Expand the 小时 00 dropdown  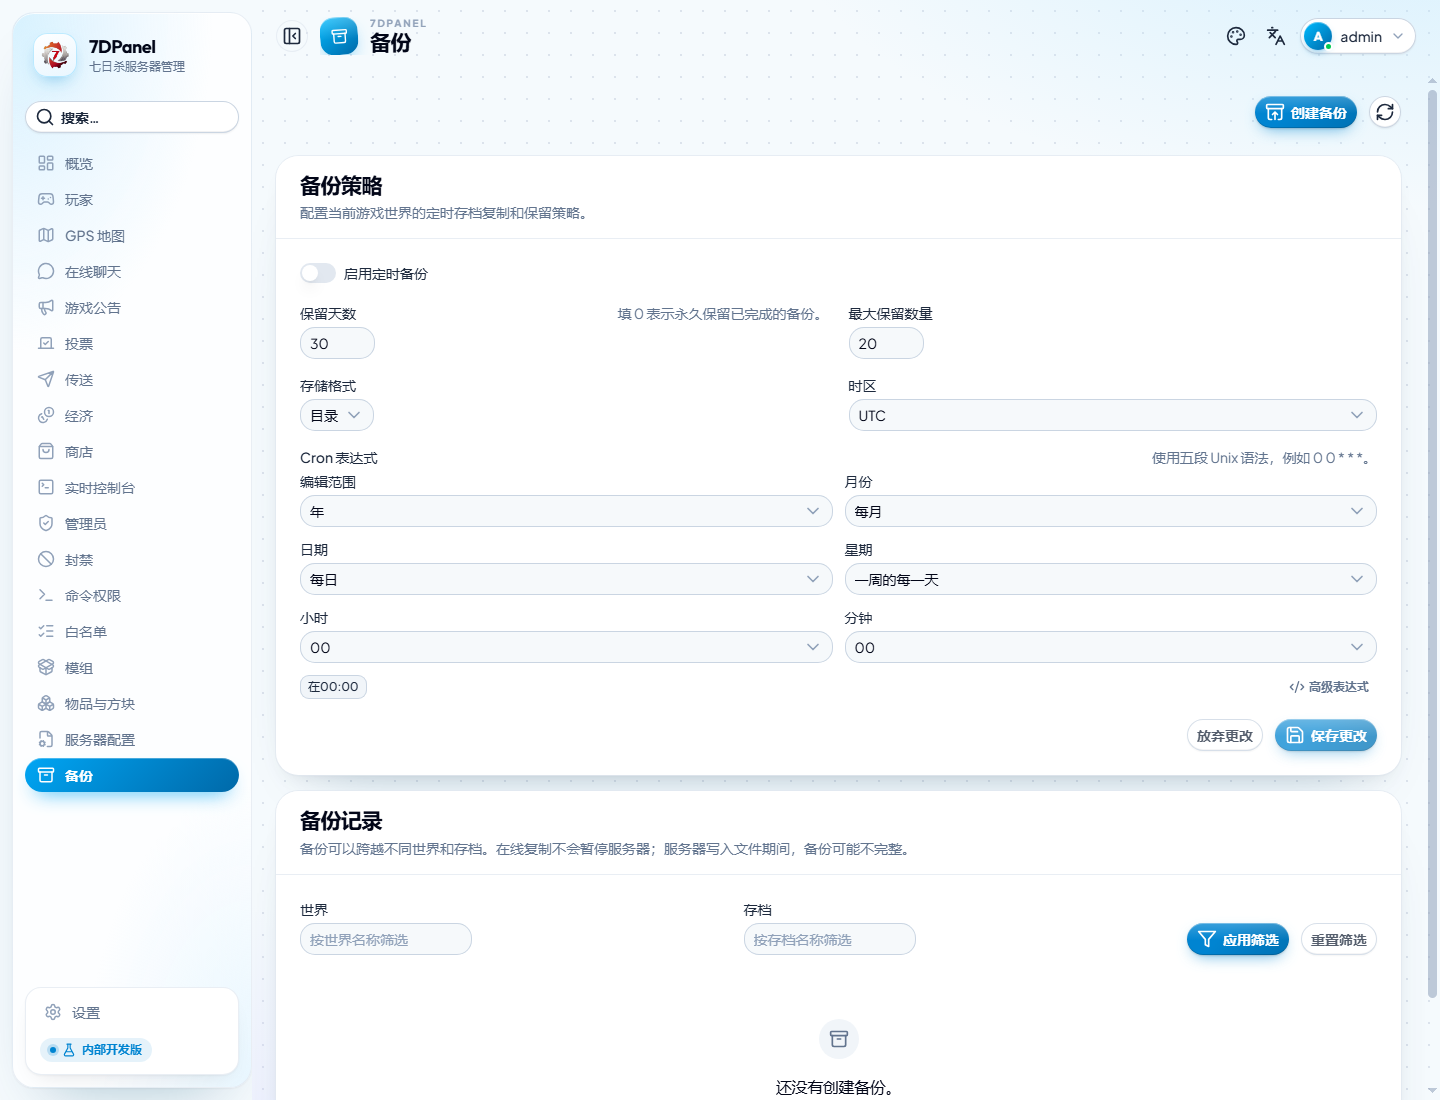click(566, 647)
